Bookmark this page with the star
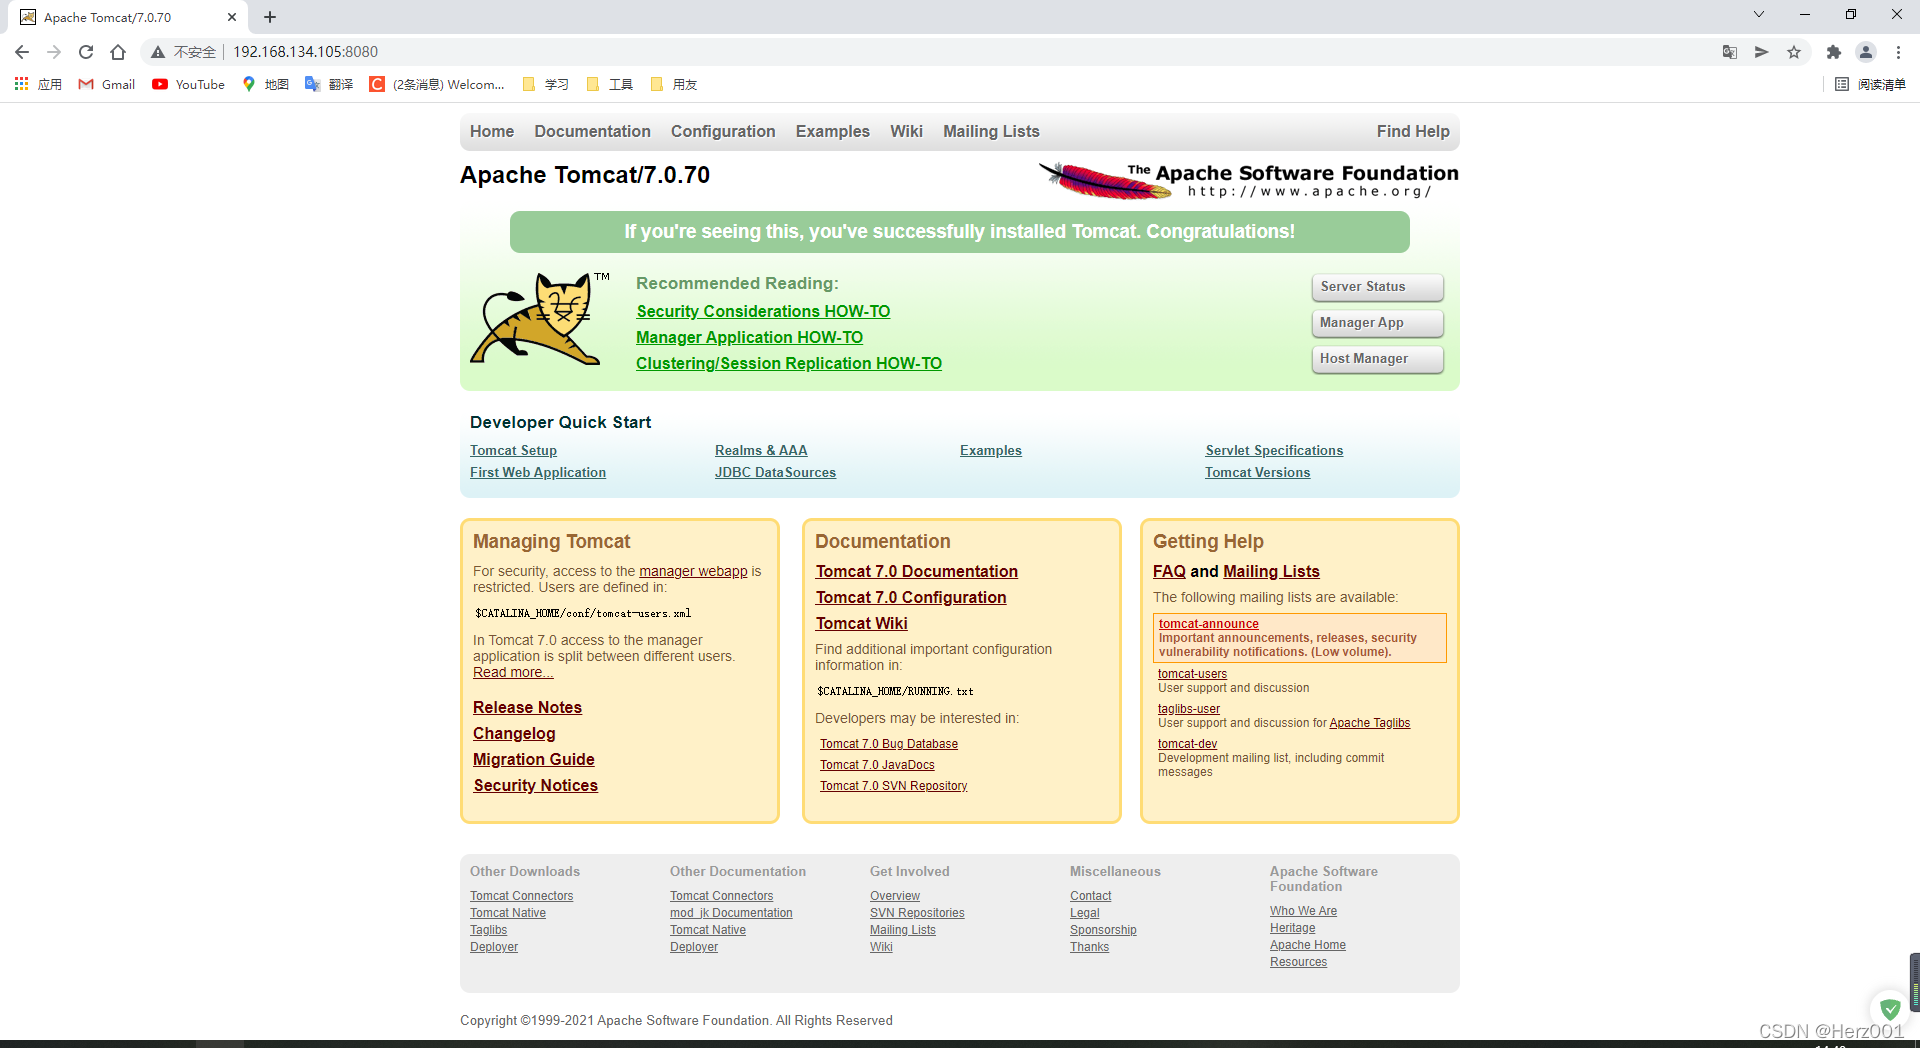 [x=1794, y=52]
